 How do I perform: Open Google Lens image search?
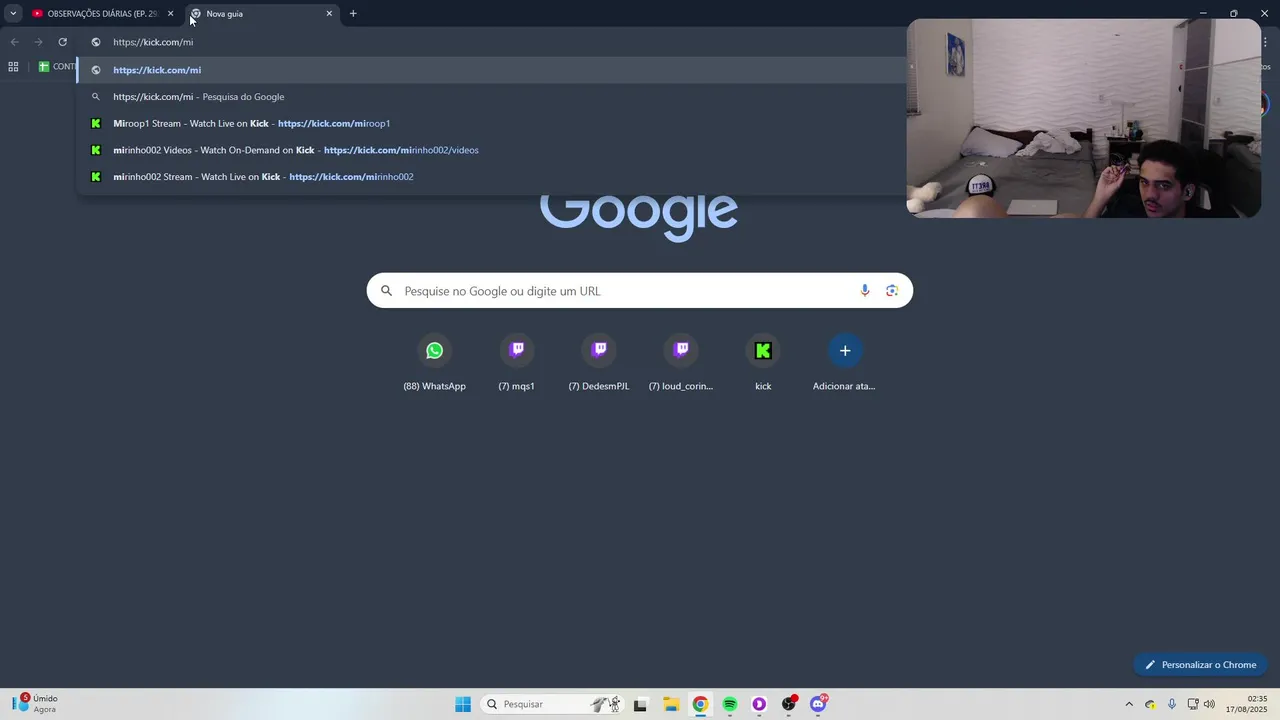pos(892,291)
